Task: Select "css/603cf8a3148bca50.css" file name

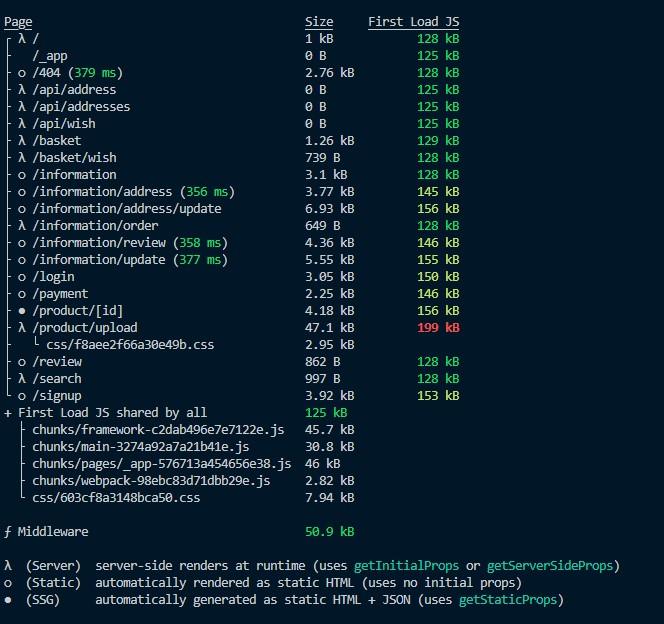Action: [116, 498]
